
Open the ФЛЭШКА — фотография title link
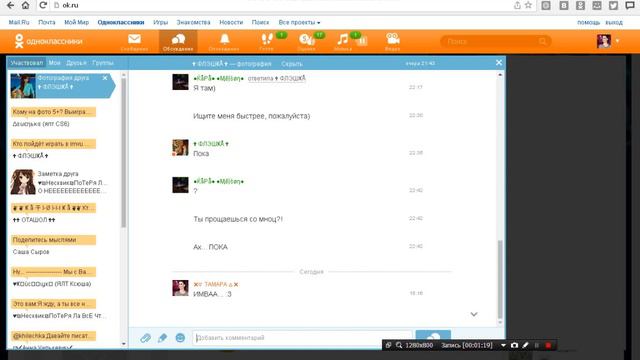(231, 64)
